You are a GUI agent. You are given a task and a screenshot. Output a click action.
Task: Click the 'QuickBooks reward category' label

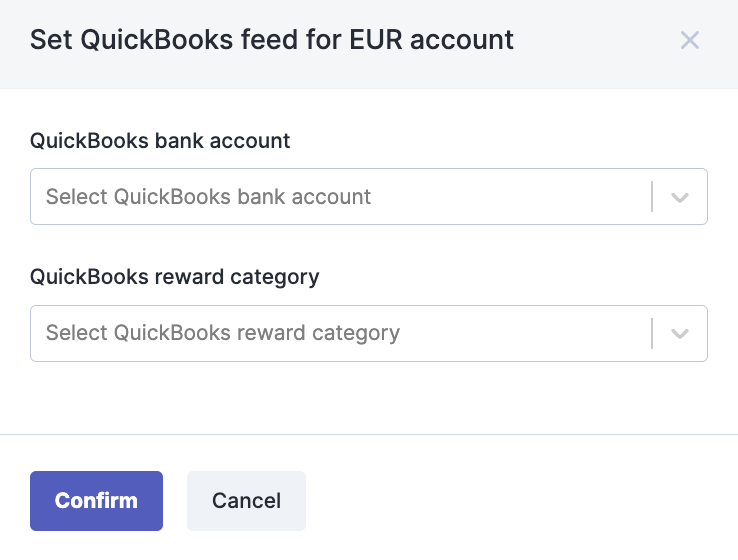coord(174,277)
